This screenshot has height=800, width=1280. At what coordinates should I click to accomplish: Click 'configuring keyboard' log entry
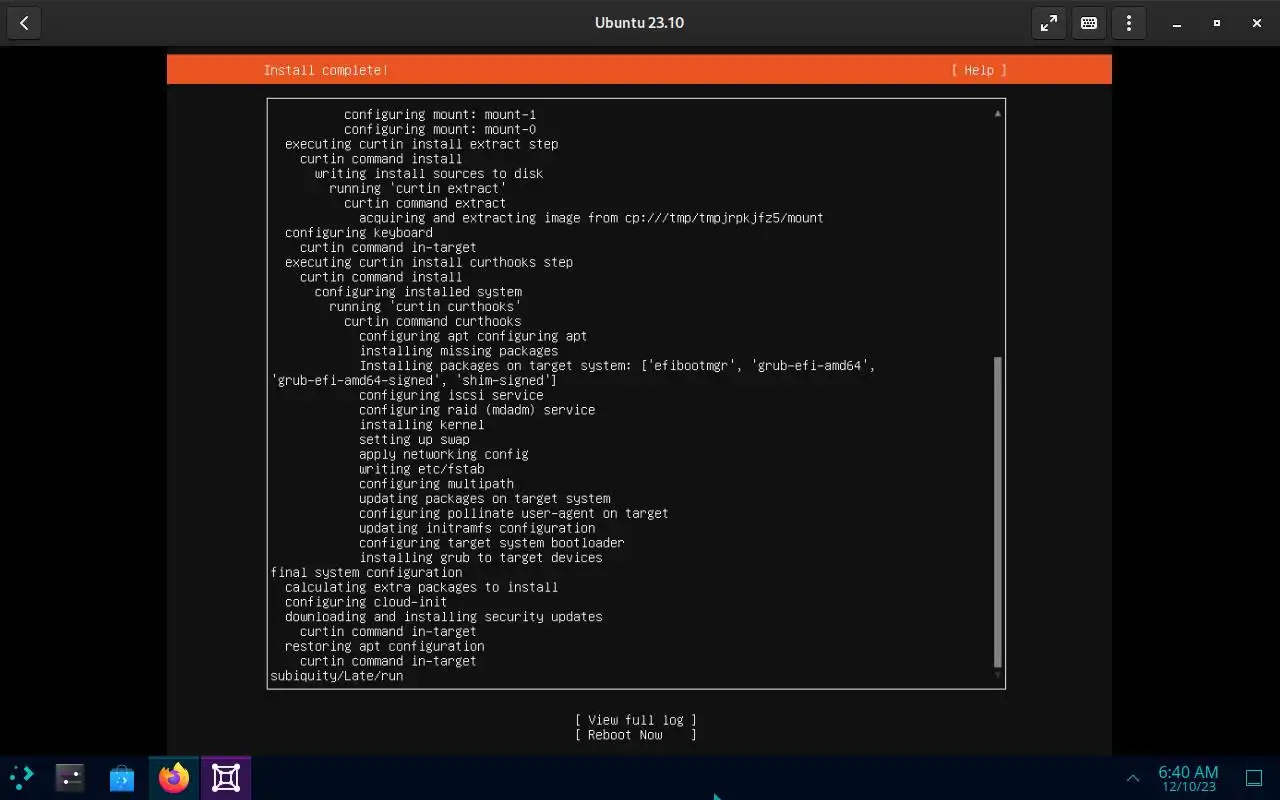(x=359, y=233)
